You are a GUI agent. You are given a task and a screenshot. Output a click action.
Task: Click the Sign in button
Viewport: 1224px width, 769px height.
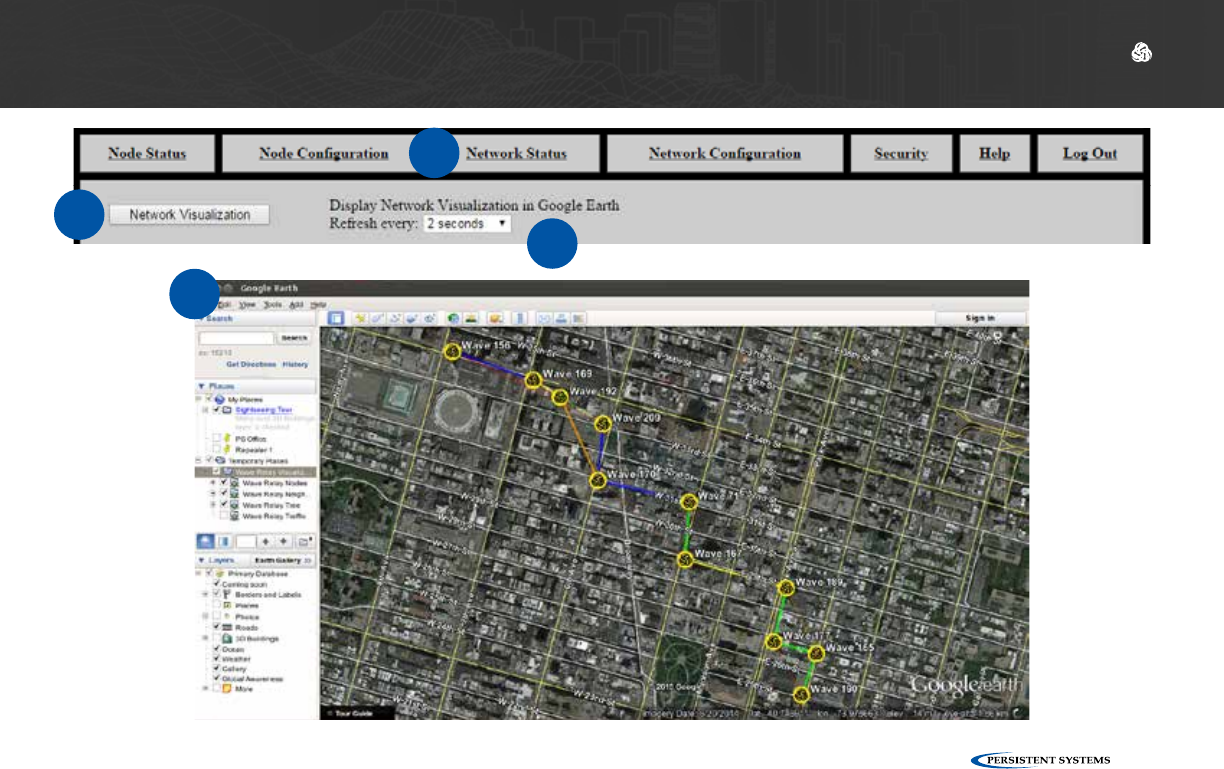click(x=980, y=318)
